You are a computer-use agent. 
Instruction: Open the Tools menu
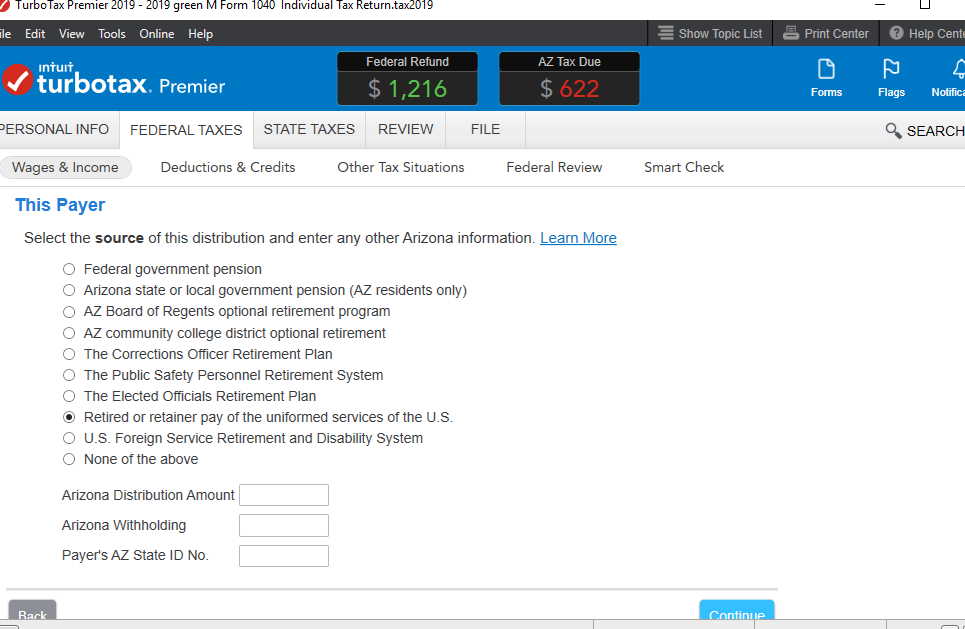(x=111, y=34)
